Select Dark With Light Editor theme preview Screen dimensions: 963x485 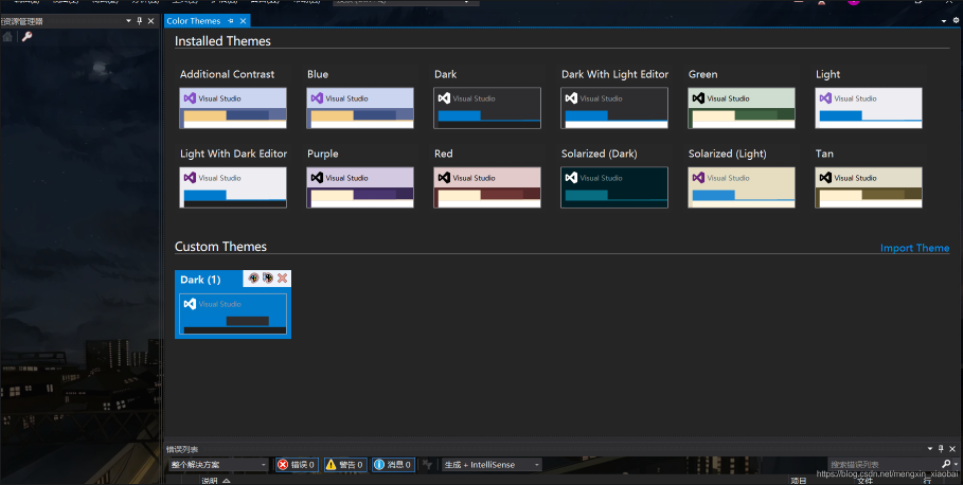point(614,108)
